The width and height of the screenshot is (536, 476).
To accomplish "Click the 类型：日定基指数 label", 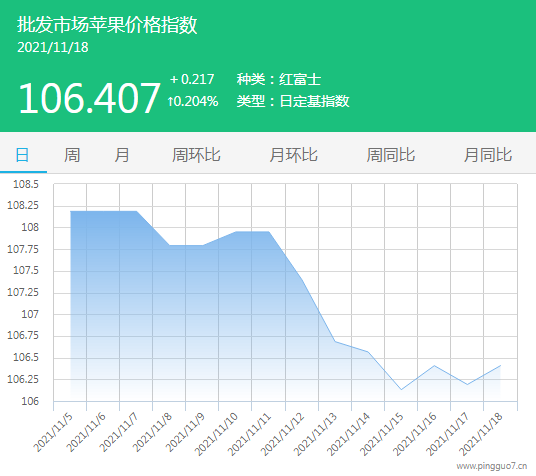I will [x=293, y=101].
